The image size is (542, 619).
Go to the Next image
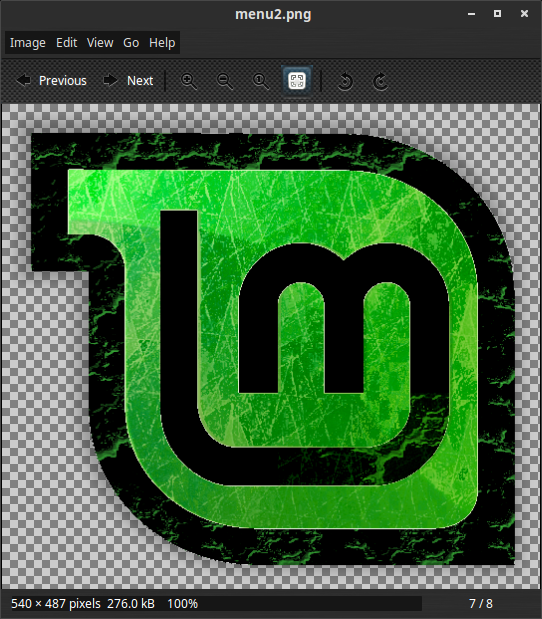point(128,81)
